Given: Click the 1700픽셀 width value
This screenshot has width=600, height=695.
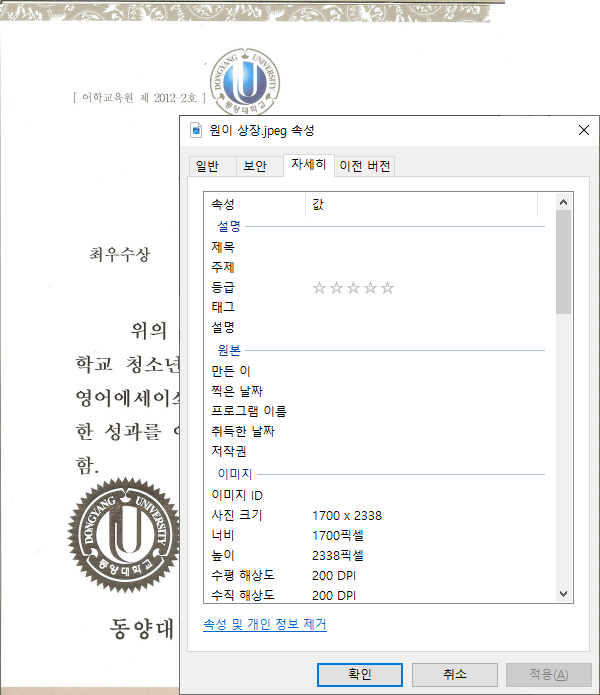Looking at the screenshot, I should pyautogui.click(x=338, y=535).
